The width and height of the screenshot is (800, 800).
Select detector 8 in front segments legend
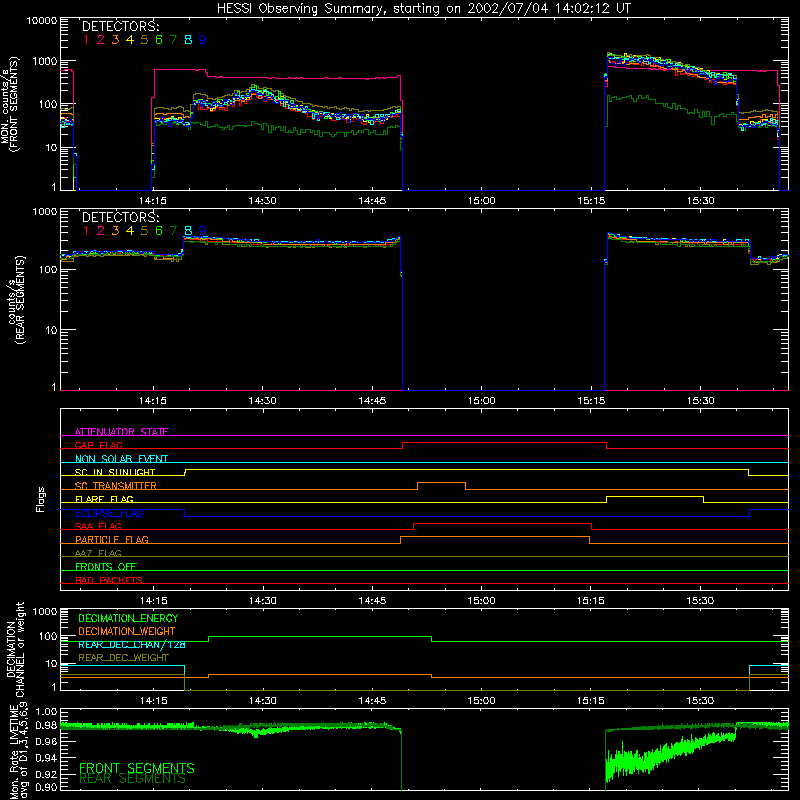point(188,40)
